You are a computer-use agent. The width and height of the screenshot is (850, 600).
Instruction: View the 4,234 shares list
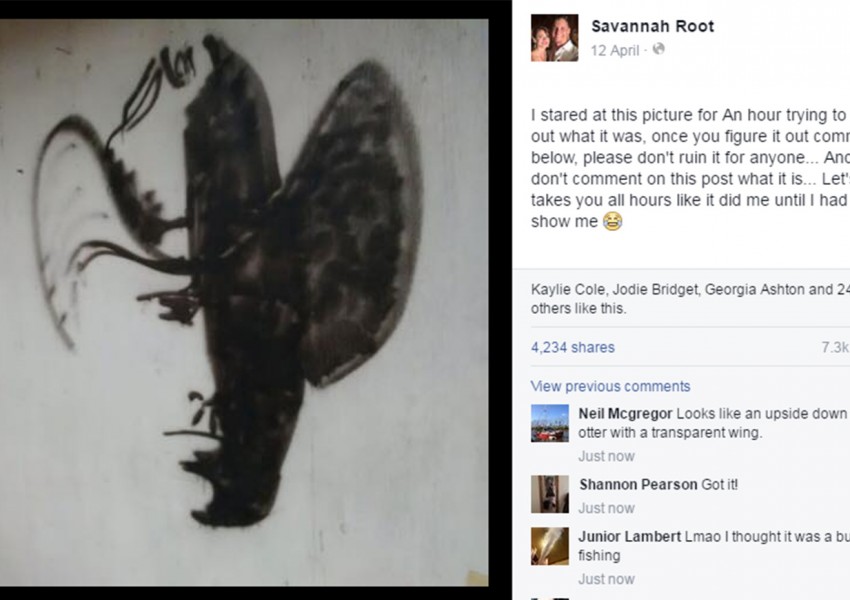572,347
